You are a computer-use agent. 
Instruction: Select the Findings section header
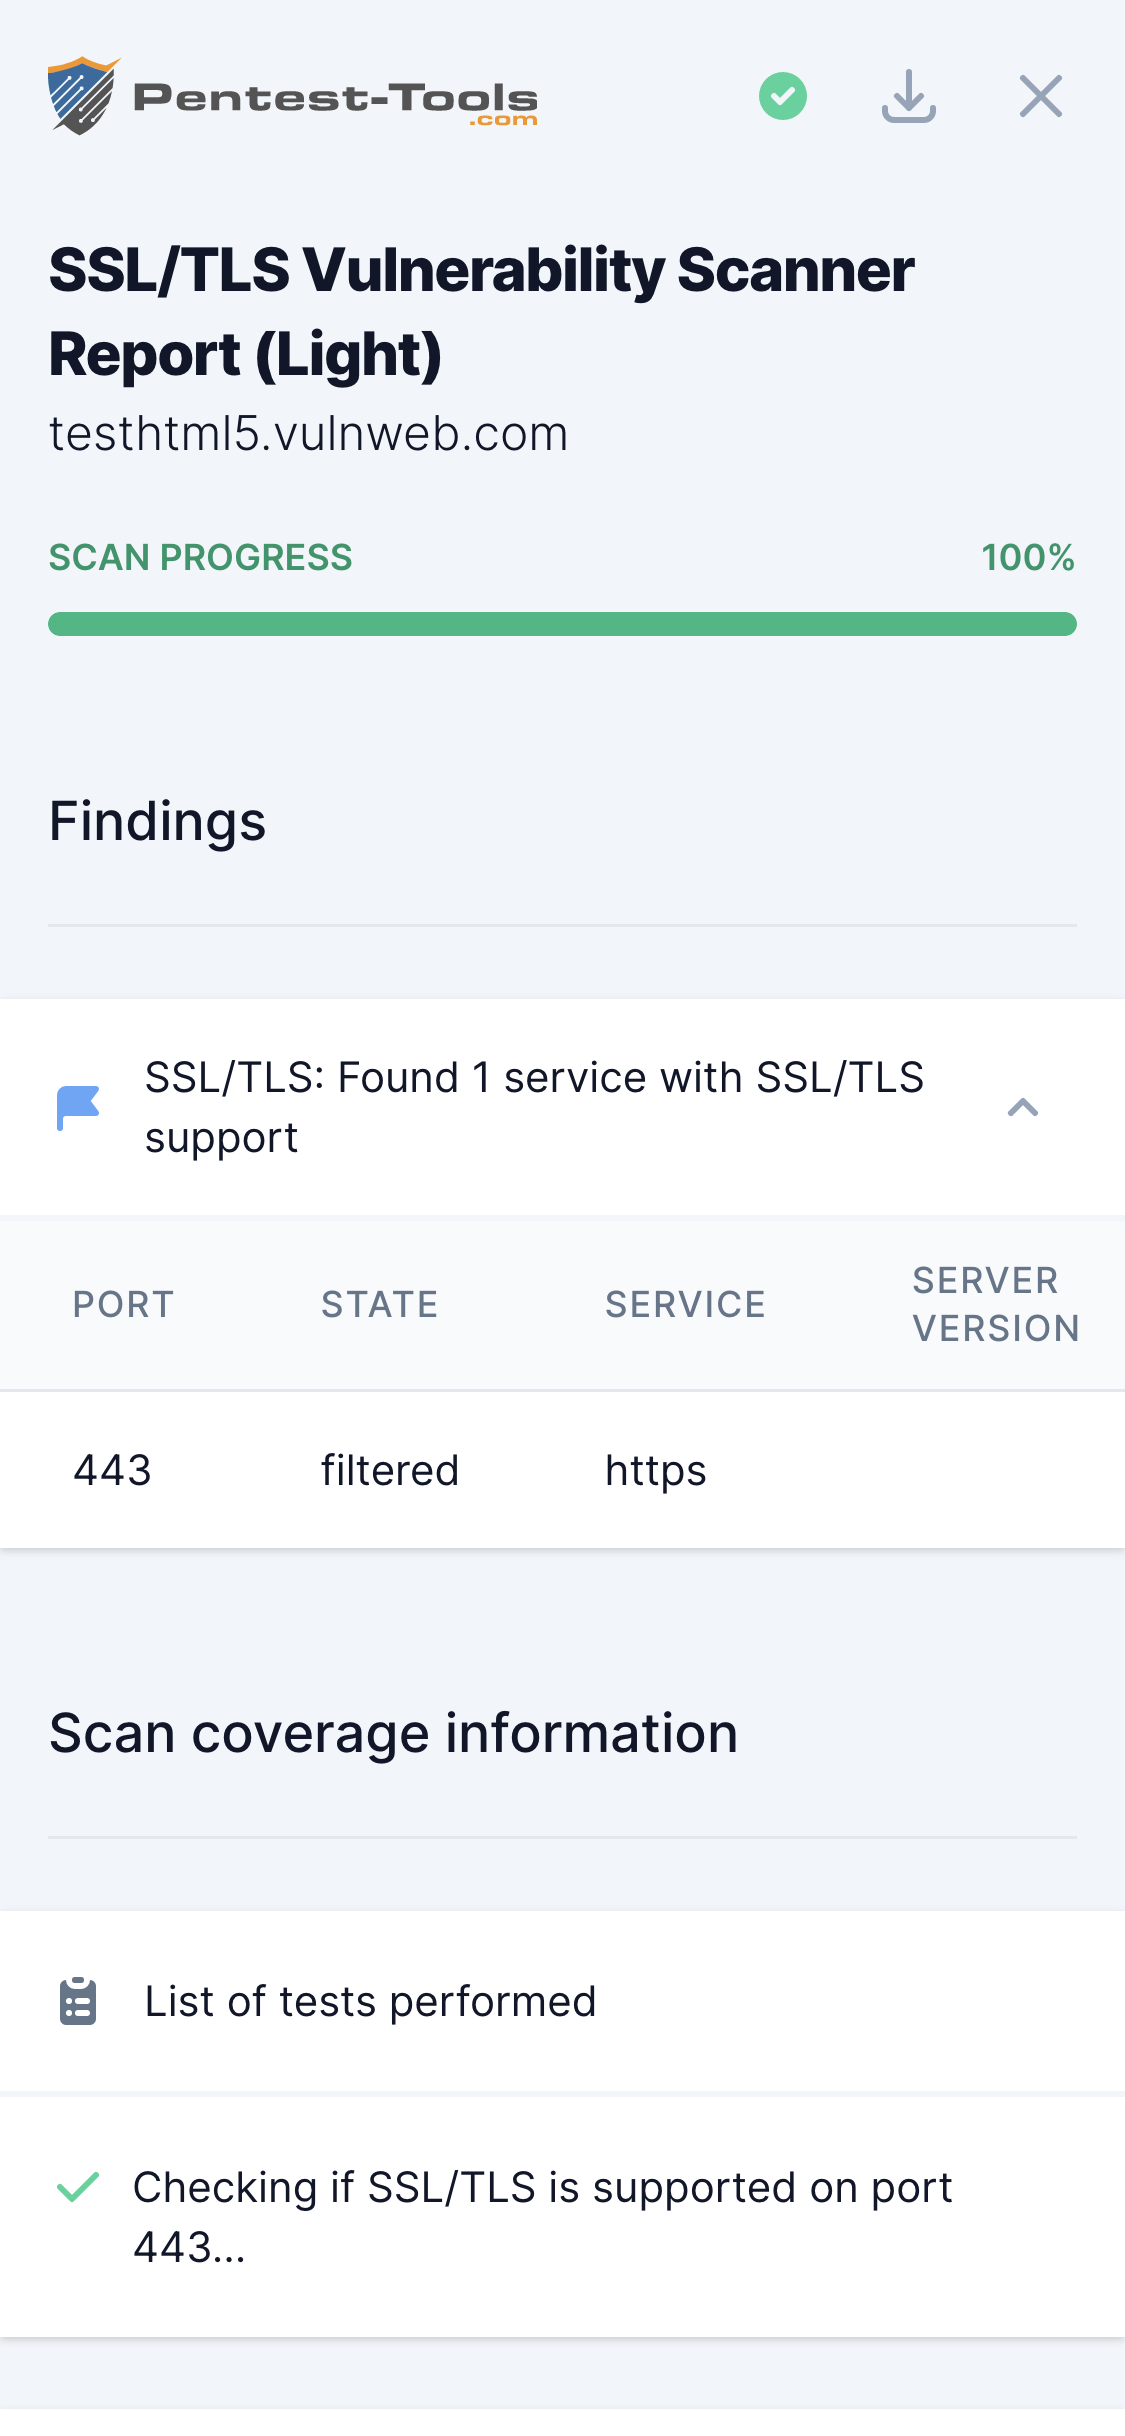point(157,822)
